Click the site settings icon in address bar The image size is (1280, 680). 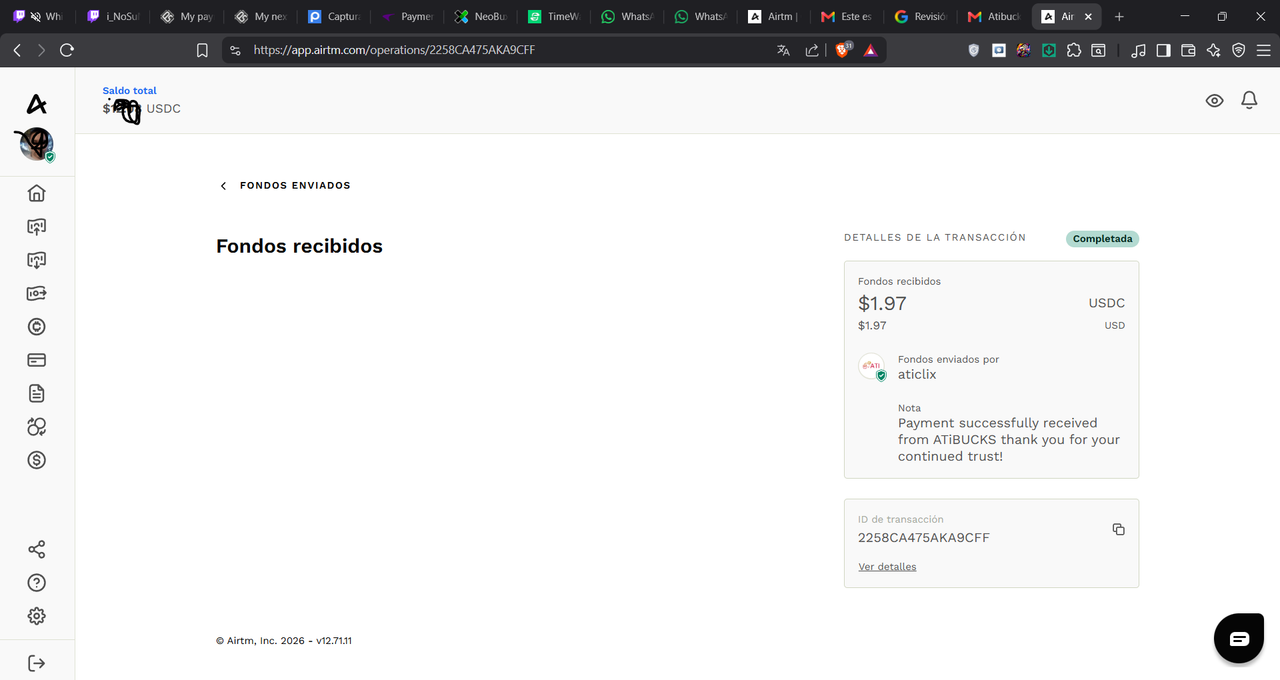(235, 50)
